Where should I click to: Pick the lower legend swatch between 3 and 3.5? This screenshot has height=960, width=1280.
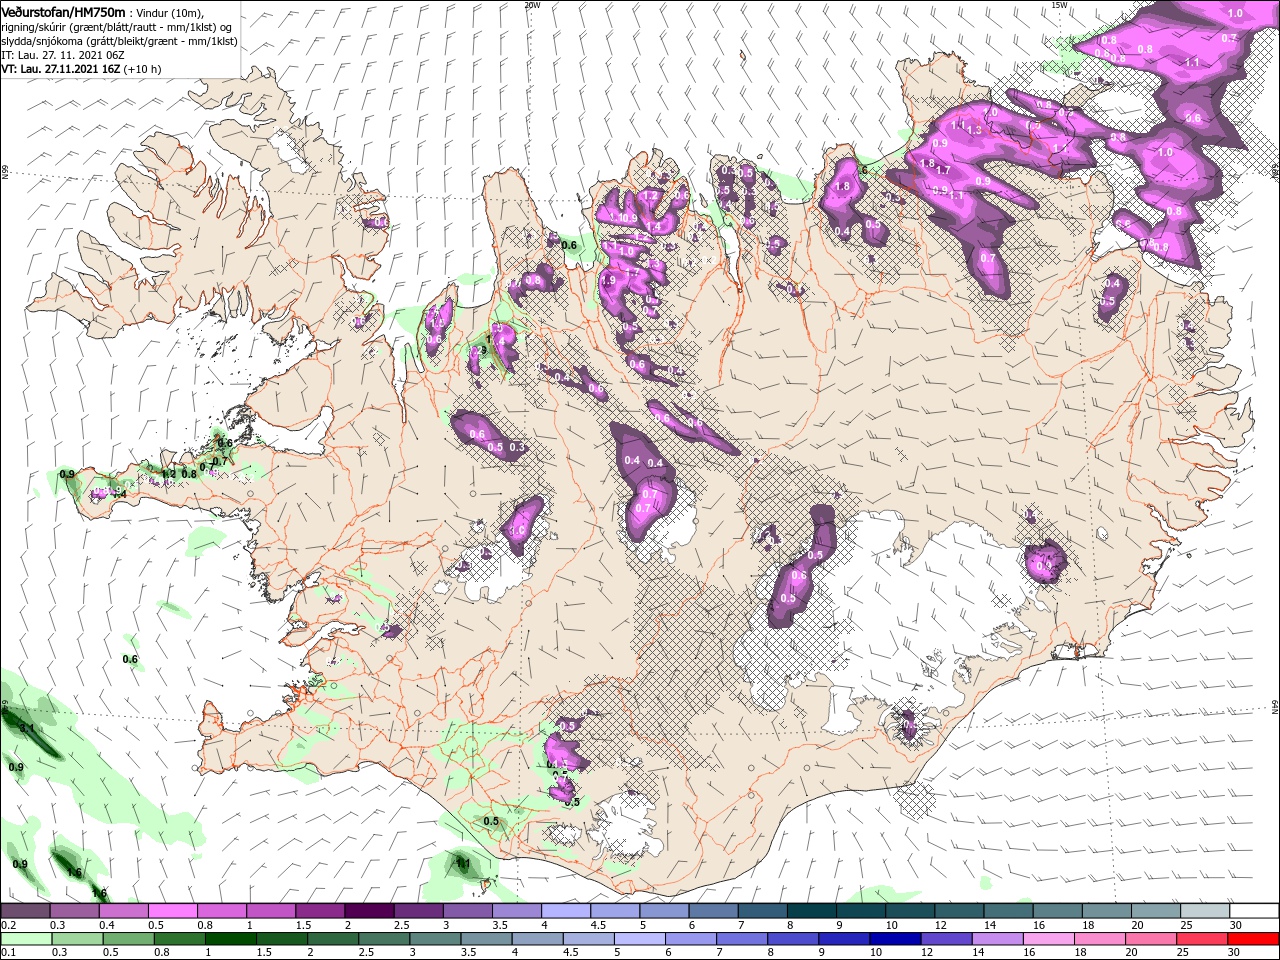(x=435, y=939)
